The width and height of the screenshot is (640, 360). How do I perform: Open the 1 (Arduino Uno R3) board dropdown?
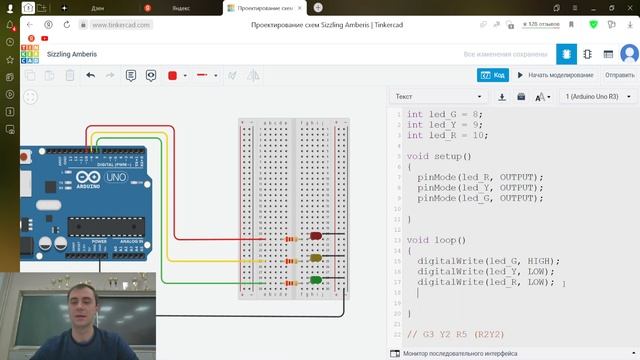pyautogui.click(x=598, y=97)
